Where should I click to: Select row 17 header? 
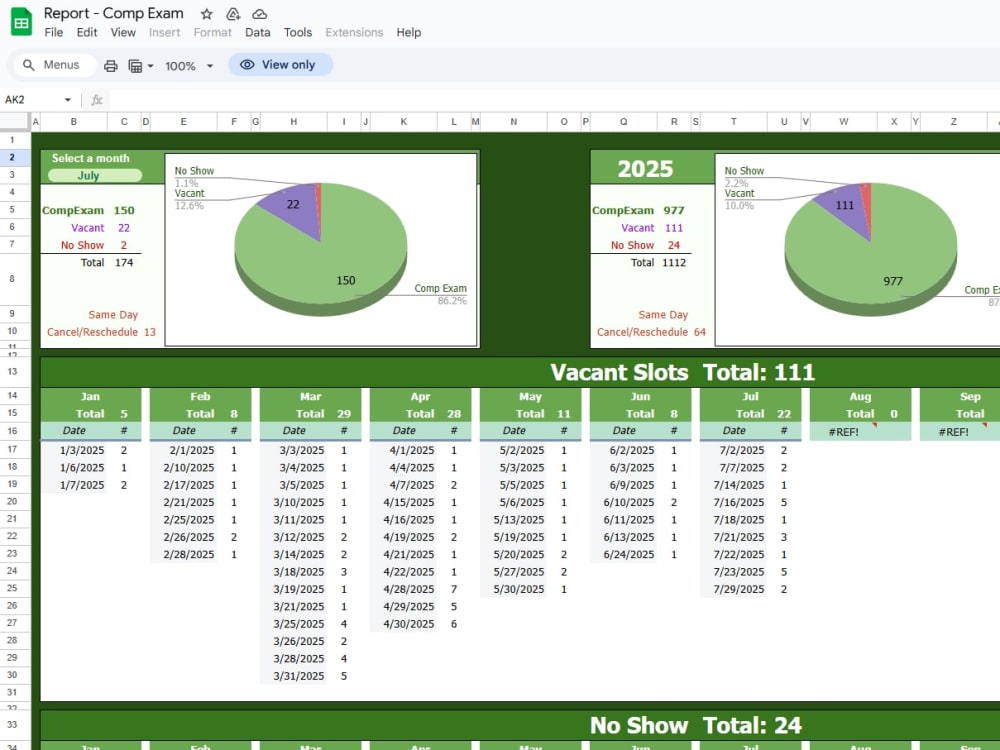(12, 450)
